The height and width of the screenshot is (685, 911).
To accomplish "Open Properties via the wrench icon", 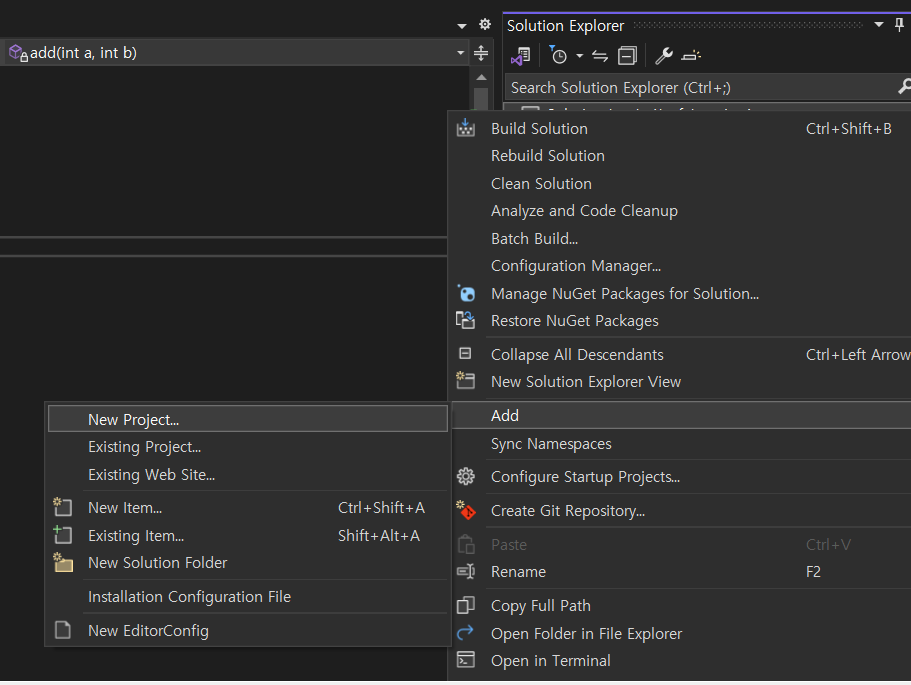I will [663, 56].
